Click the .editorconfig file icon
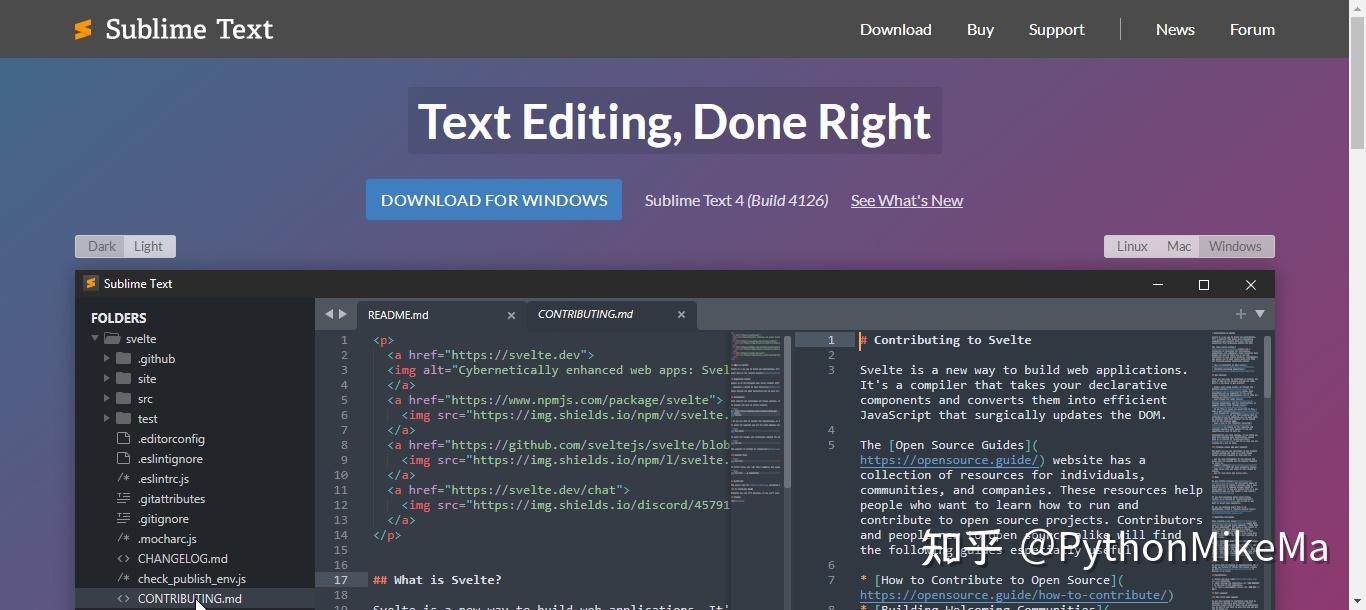 coord(124,438)
